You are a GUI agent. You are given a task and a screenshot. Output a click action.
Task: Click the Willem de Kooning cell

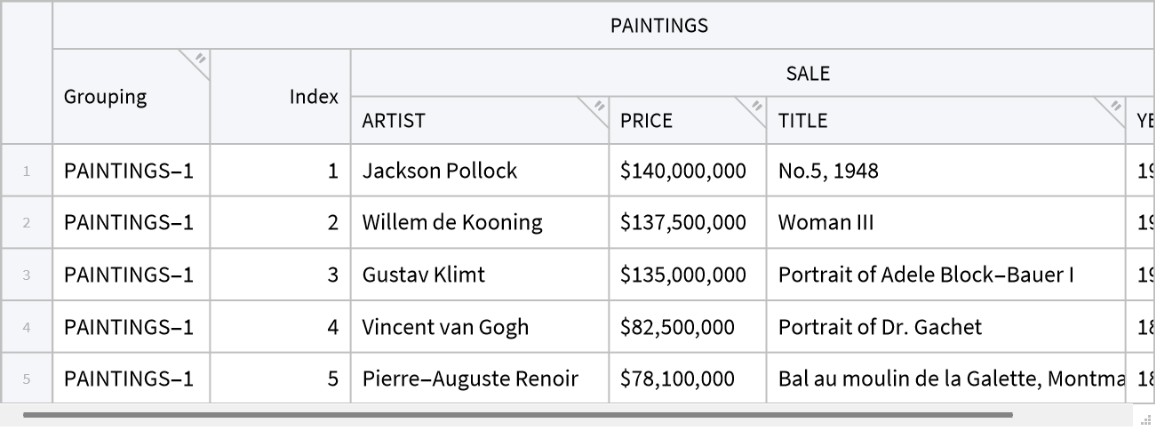pos(479,223)
